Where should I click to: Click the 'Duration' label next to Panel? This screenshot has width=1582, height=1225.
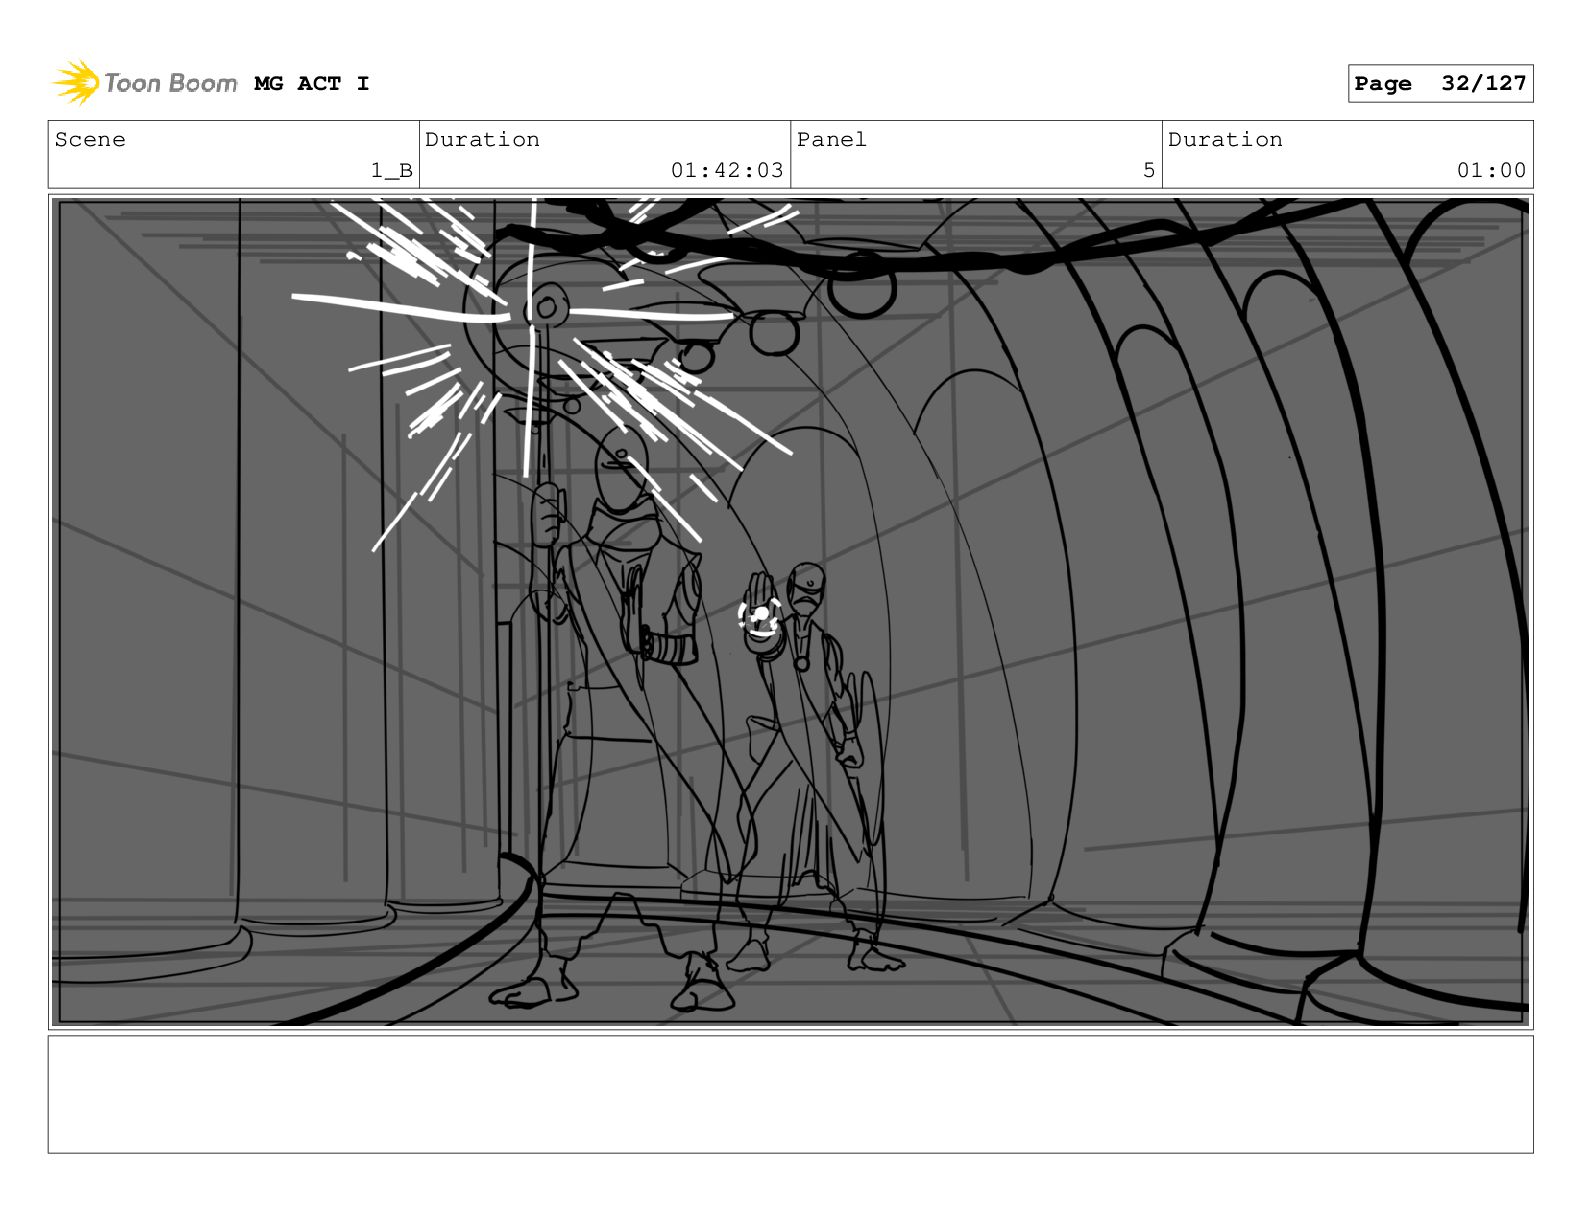(x=1225, y=140)
